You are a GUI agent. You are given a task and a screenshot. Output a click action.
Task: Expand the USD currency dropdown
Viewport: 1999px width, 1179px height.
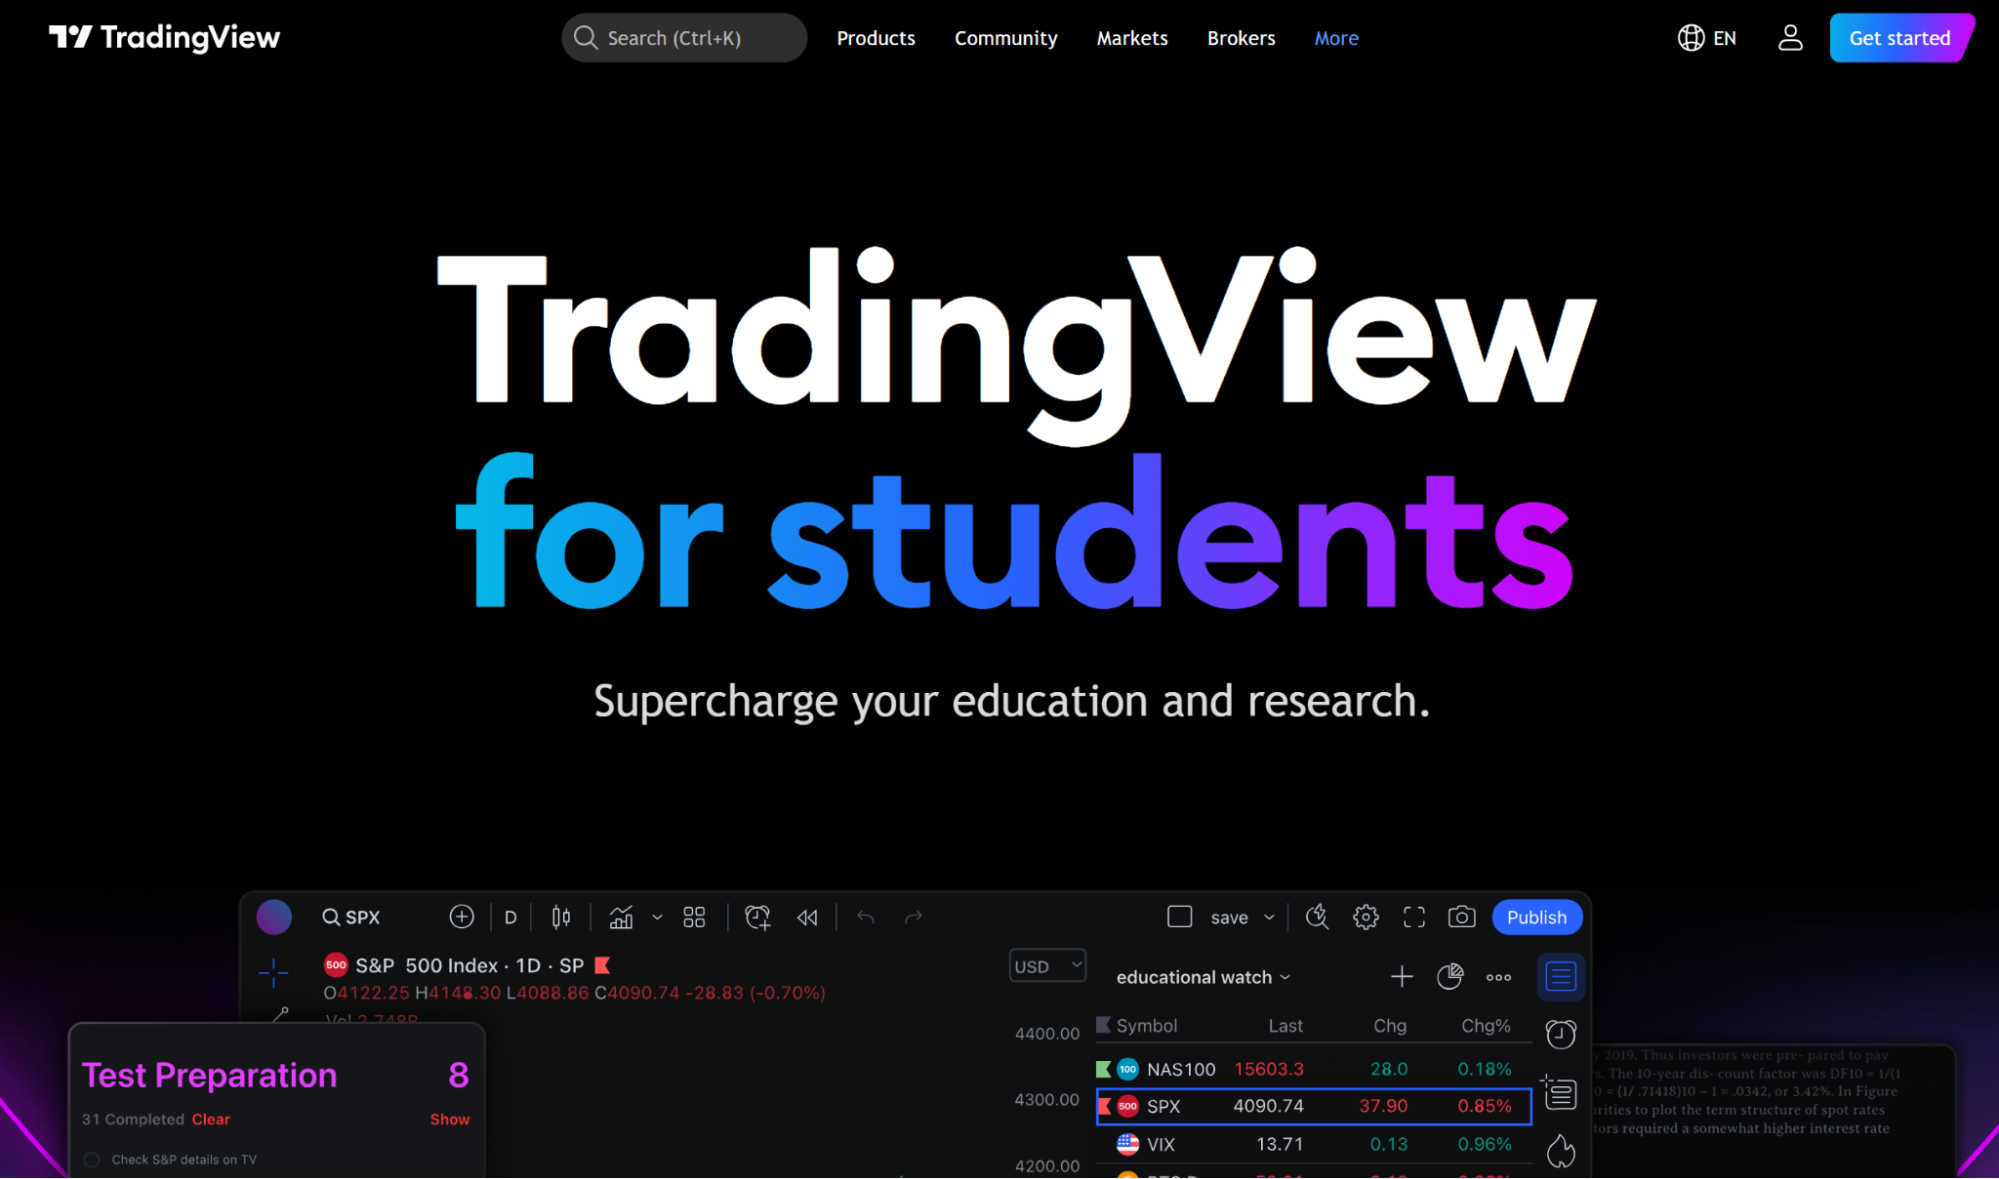(x=1047, y=966)
